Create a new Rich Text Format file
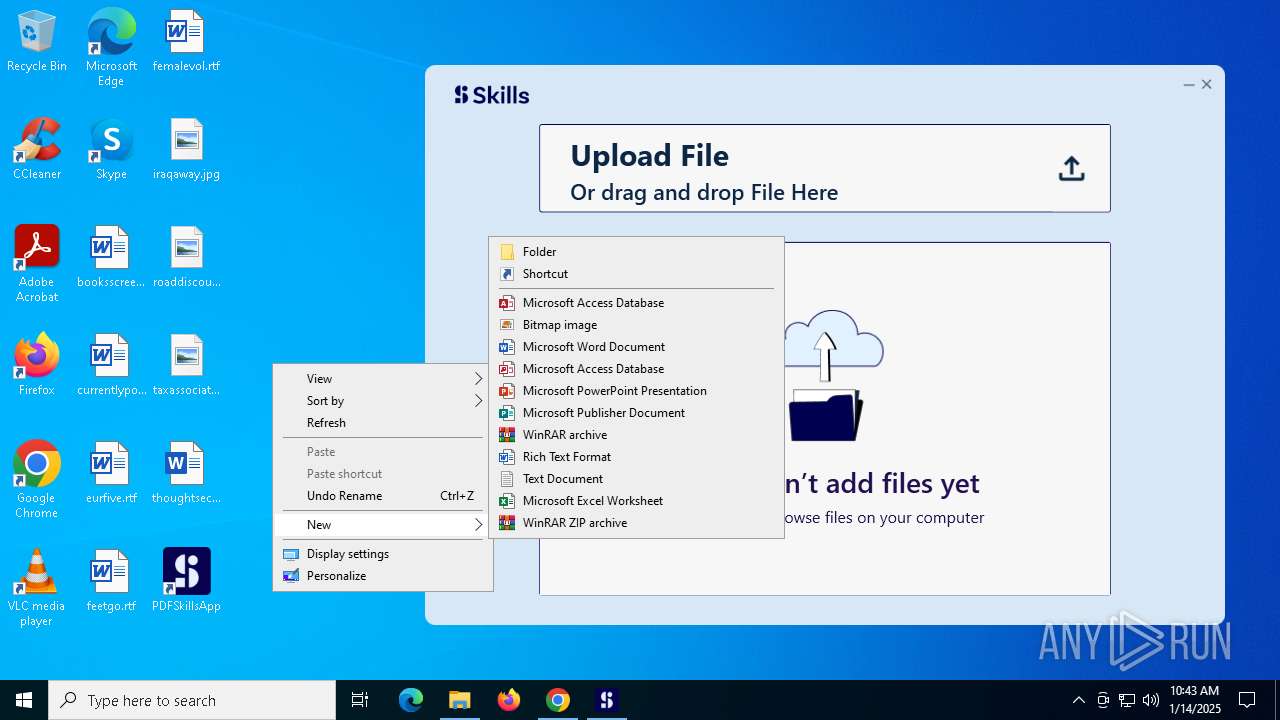The height and width of the screenshot is (720, 1280). [636, 457]
